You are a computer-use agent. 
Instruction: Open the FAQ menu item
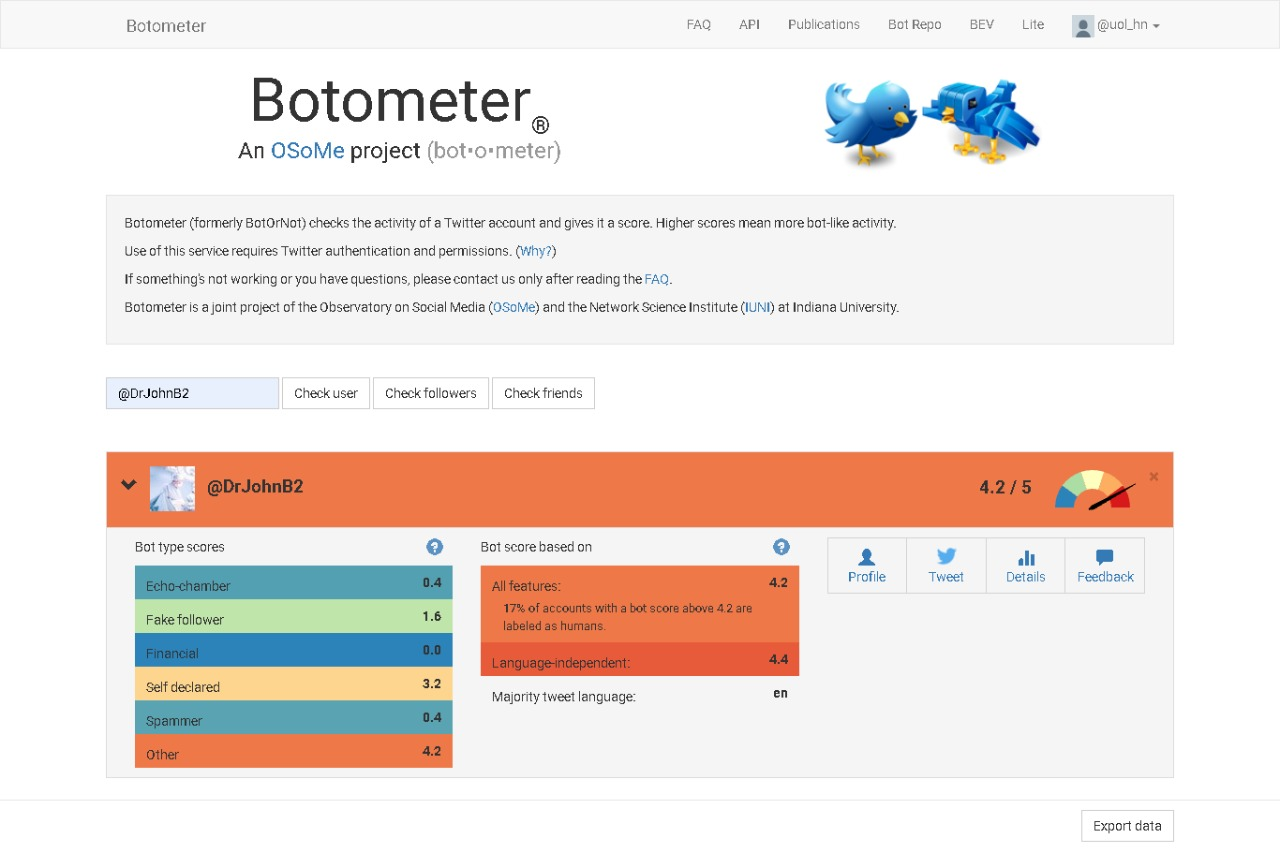coord(698,24)
